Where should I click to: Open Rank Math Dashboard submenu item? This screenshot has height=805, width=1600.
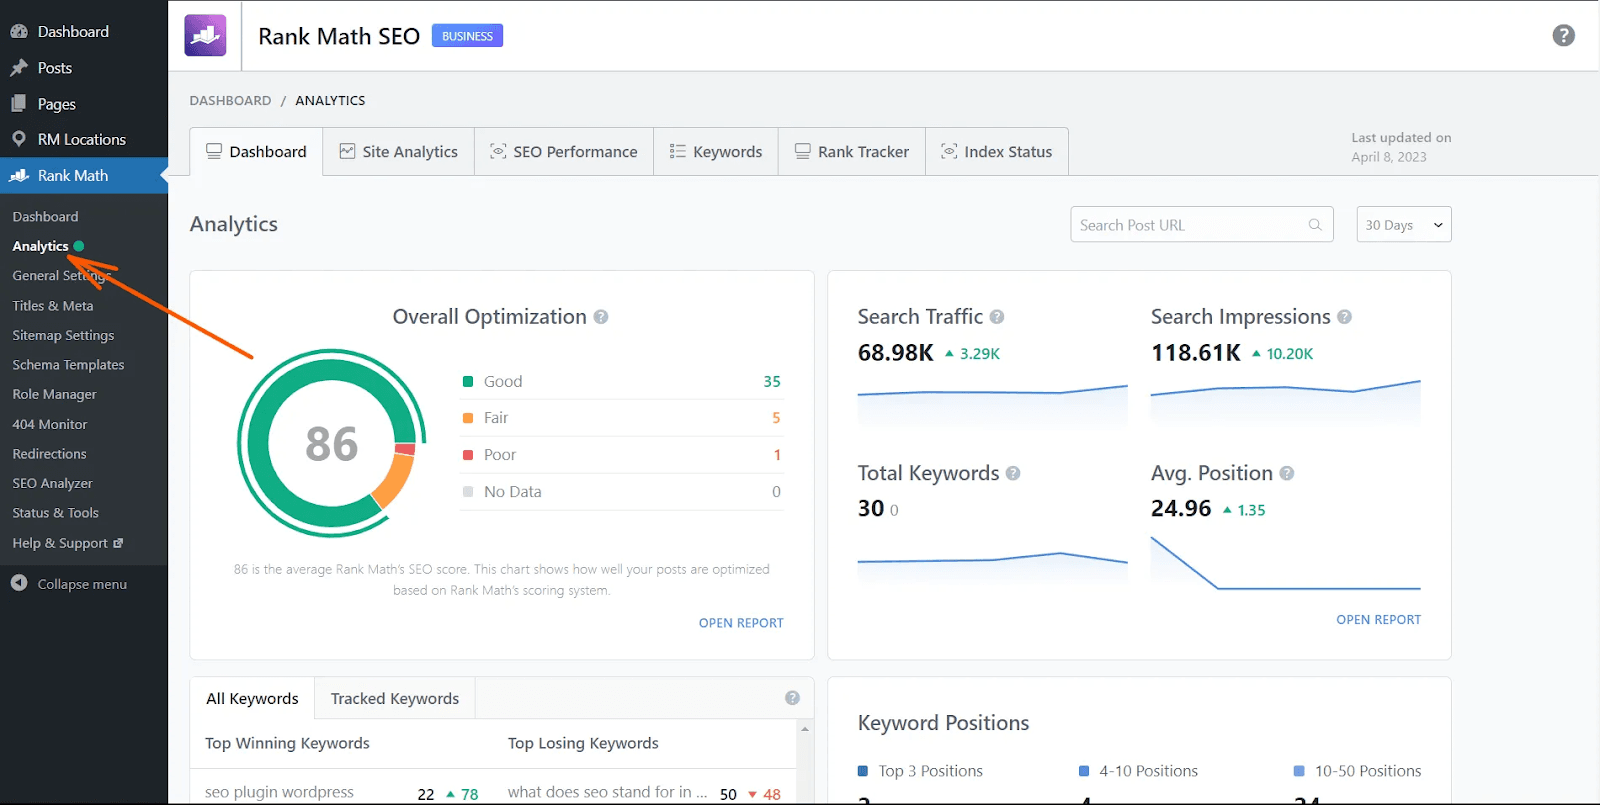(x=45, y=216)
